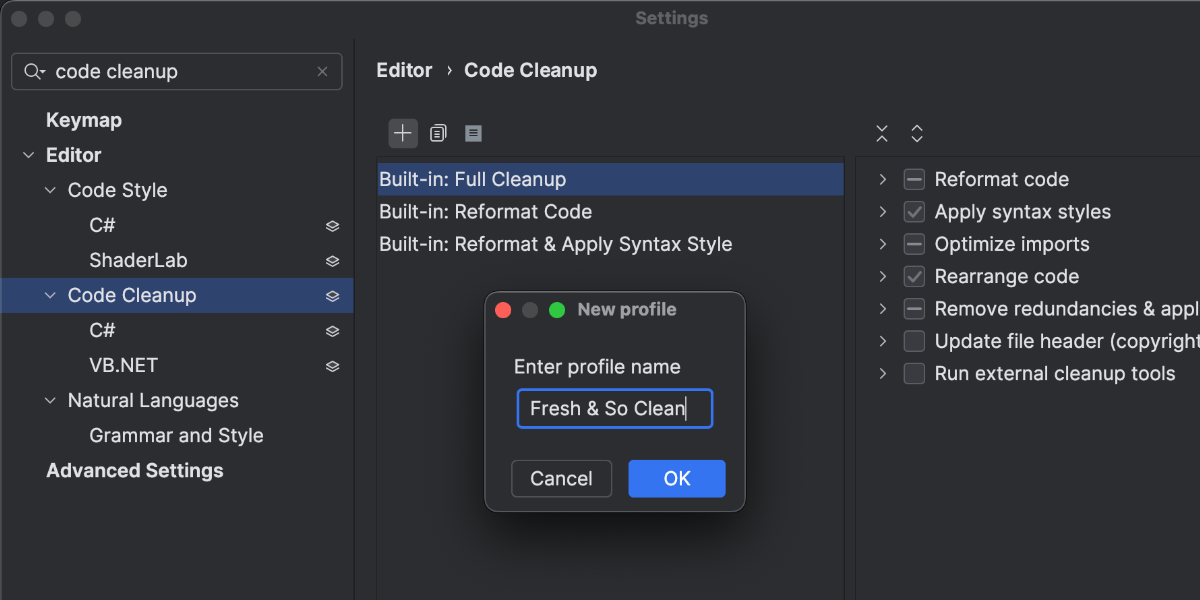Click the duplicate profile icon
Viewport: 1200px width, 600px height.
(x=438, y=133)
